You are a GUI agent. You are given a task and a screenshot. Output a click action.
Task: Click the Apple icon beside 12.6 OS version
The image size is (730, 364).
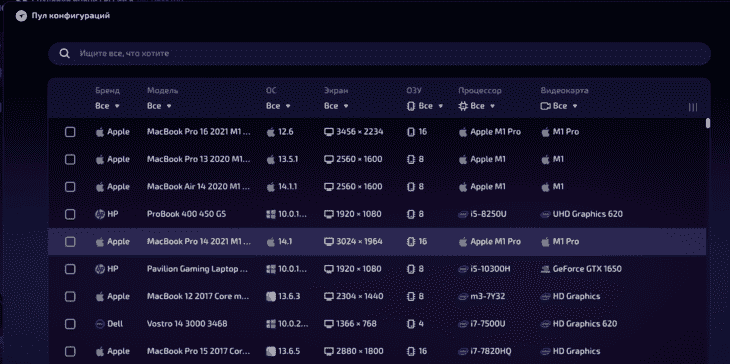(x=270, y=132)
